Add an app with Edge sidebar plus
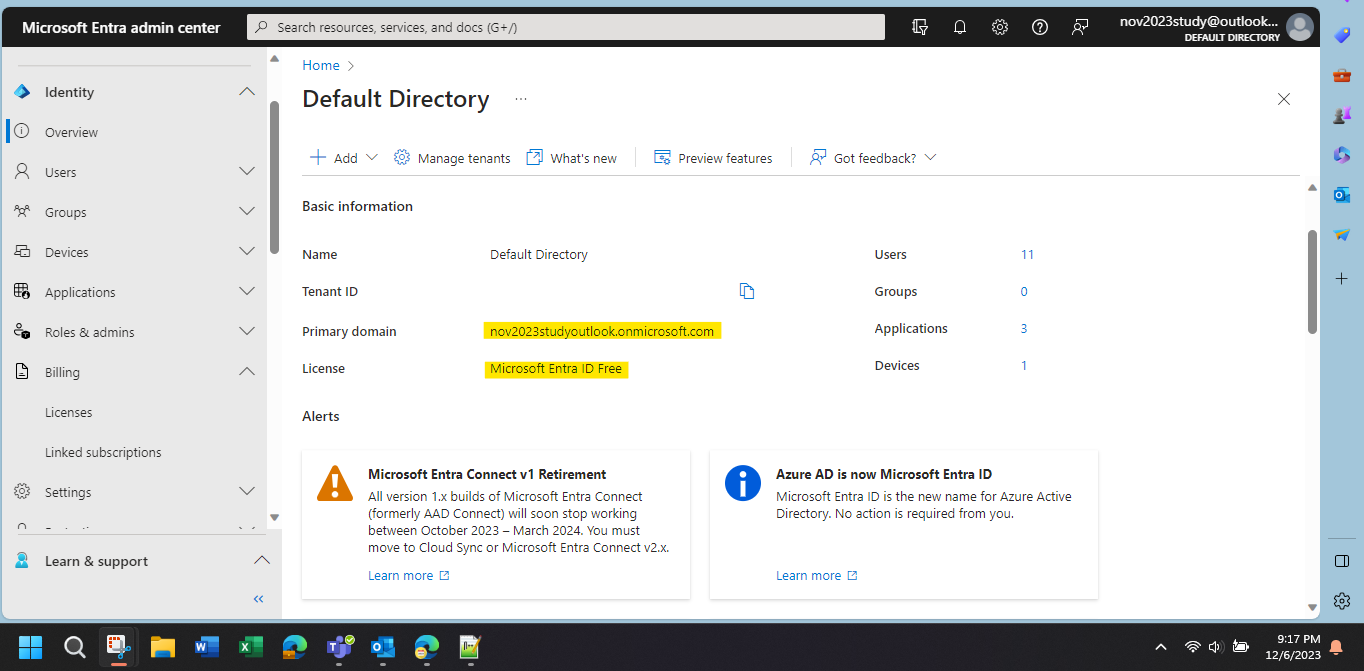Screen dimensions: 1364x671 (x=1342, y=278)
